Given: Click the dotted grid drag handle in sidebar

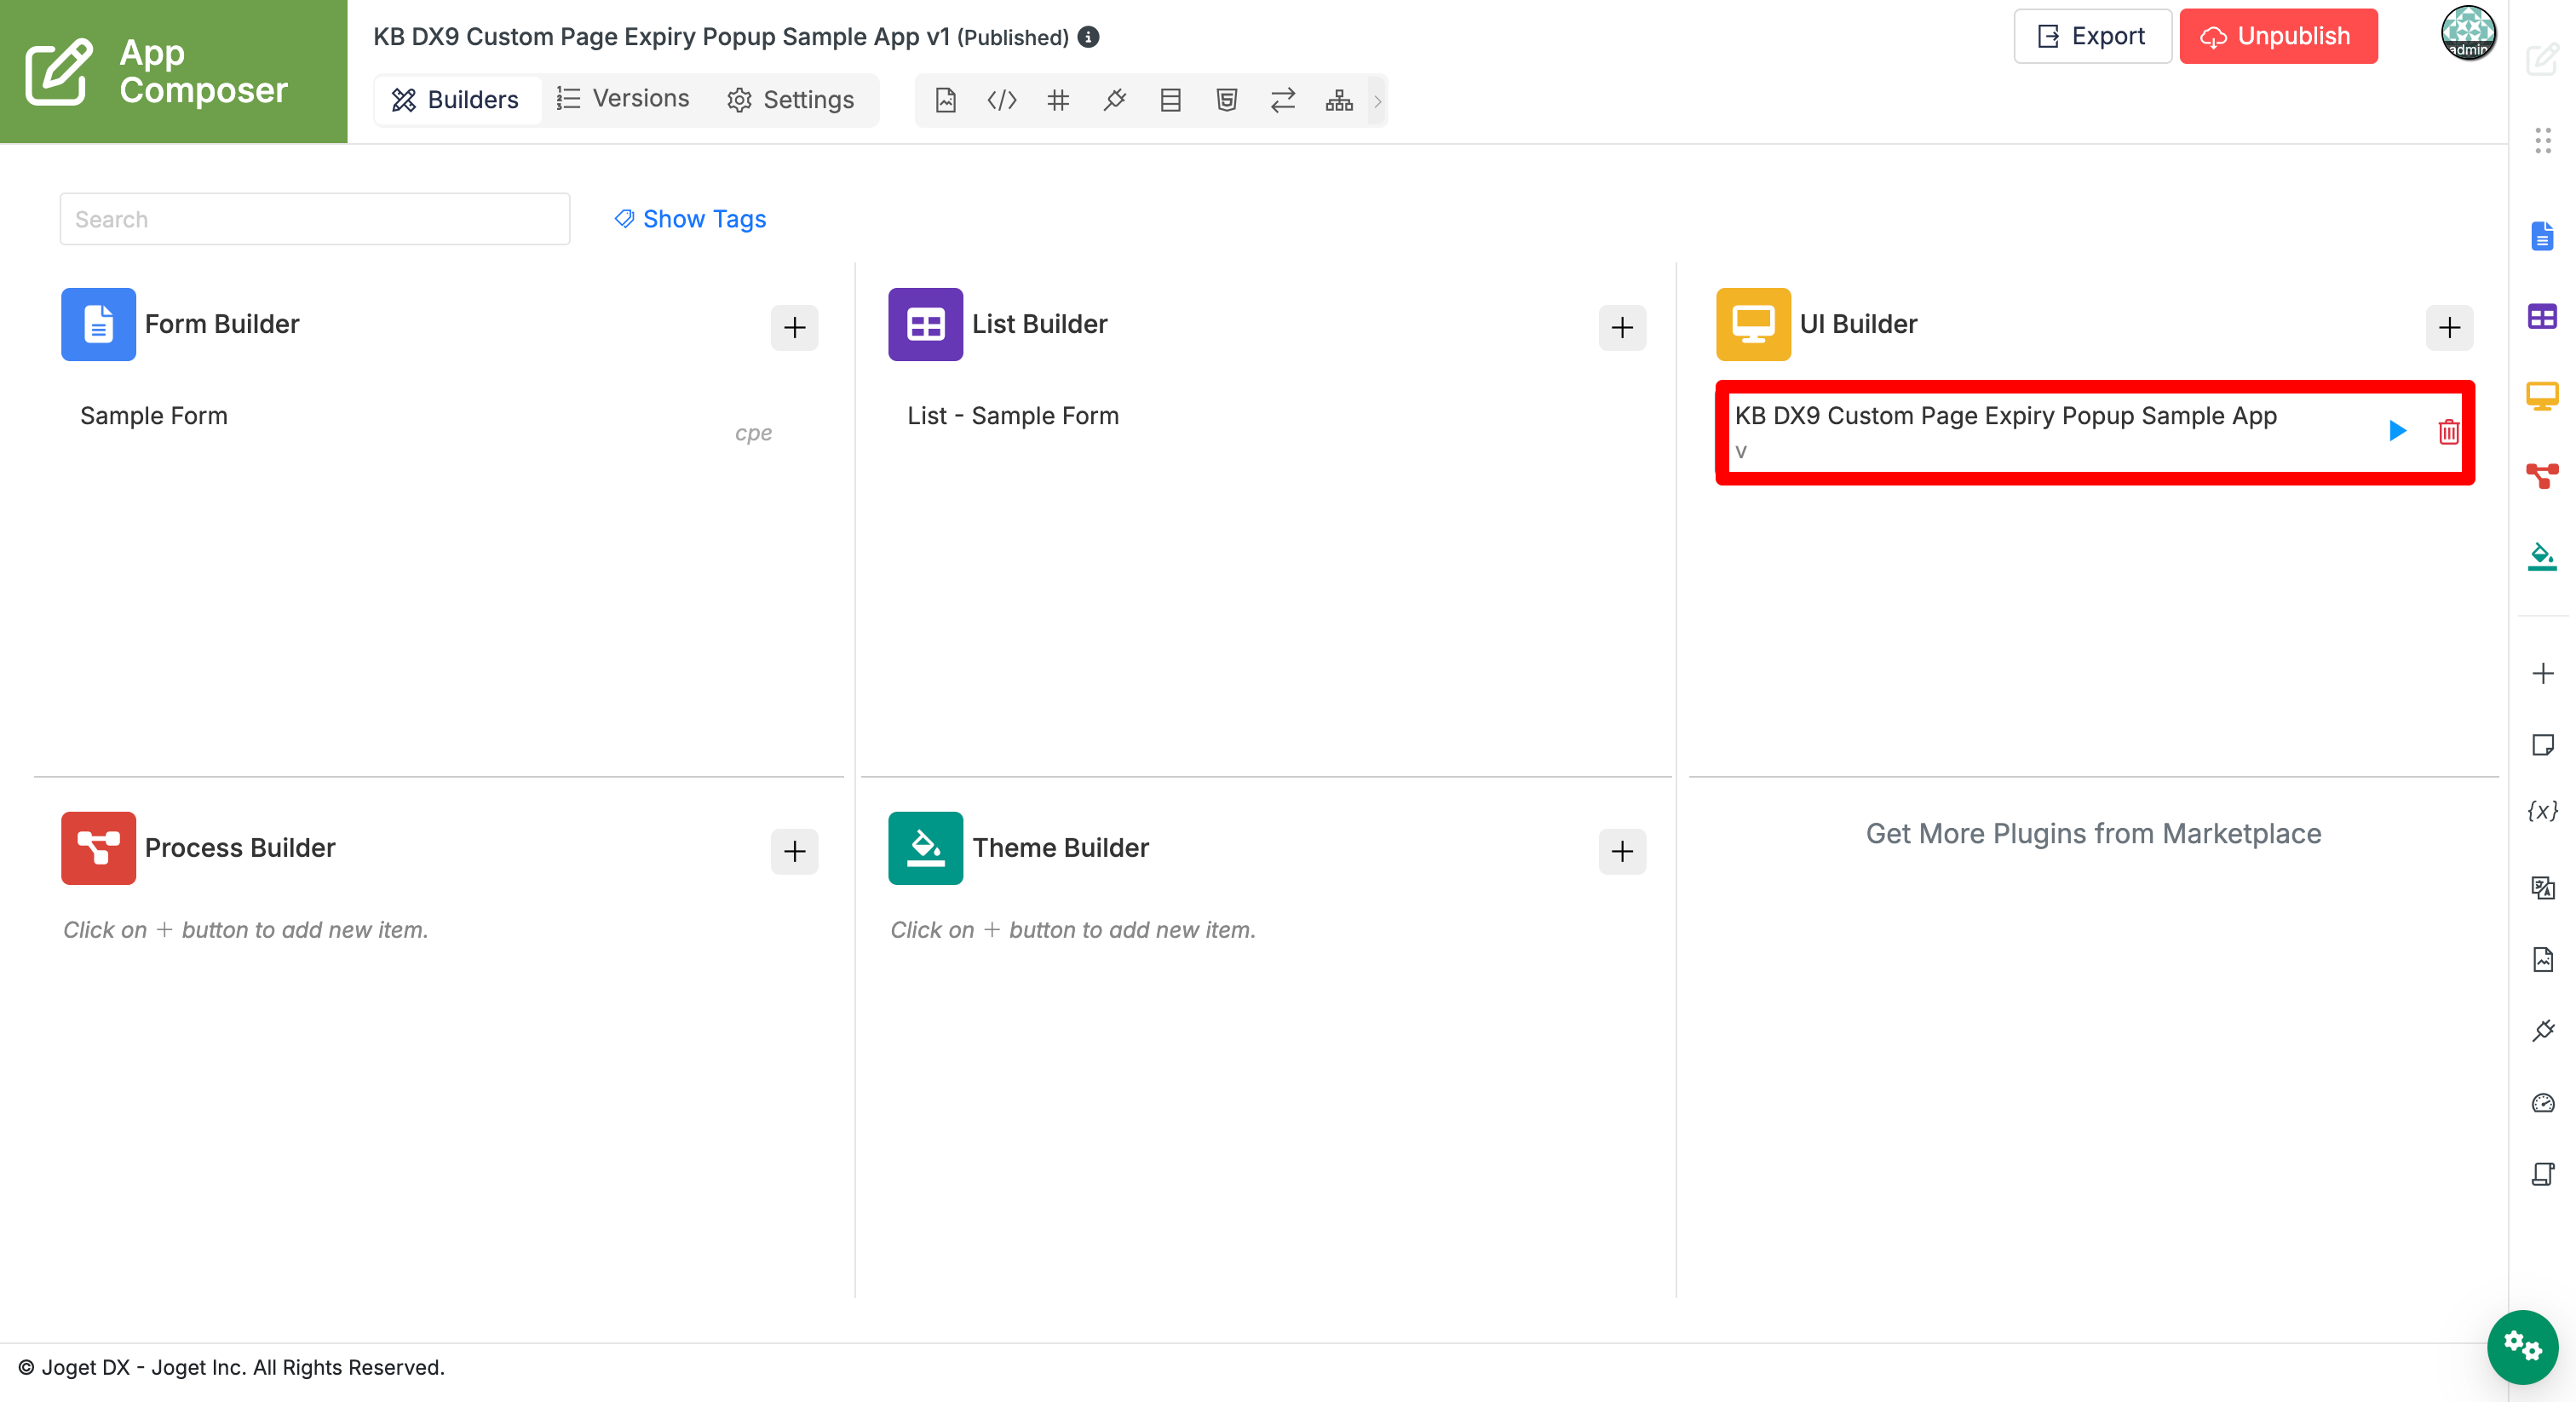Looking at the screenshot, I should tap(2542, 140).
